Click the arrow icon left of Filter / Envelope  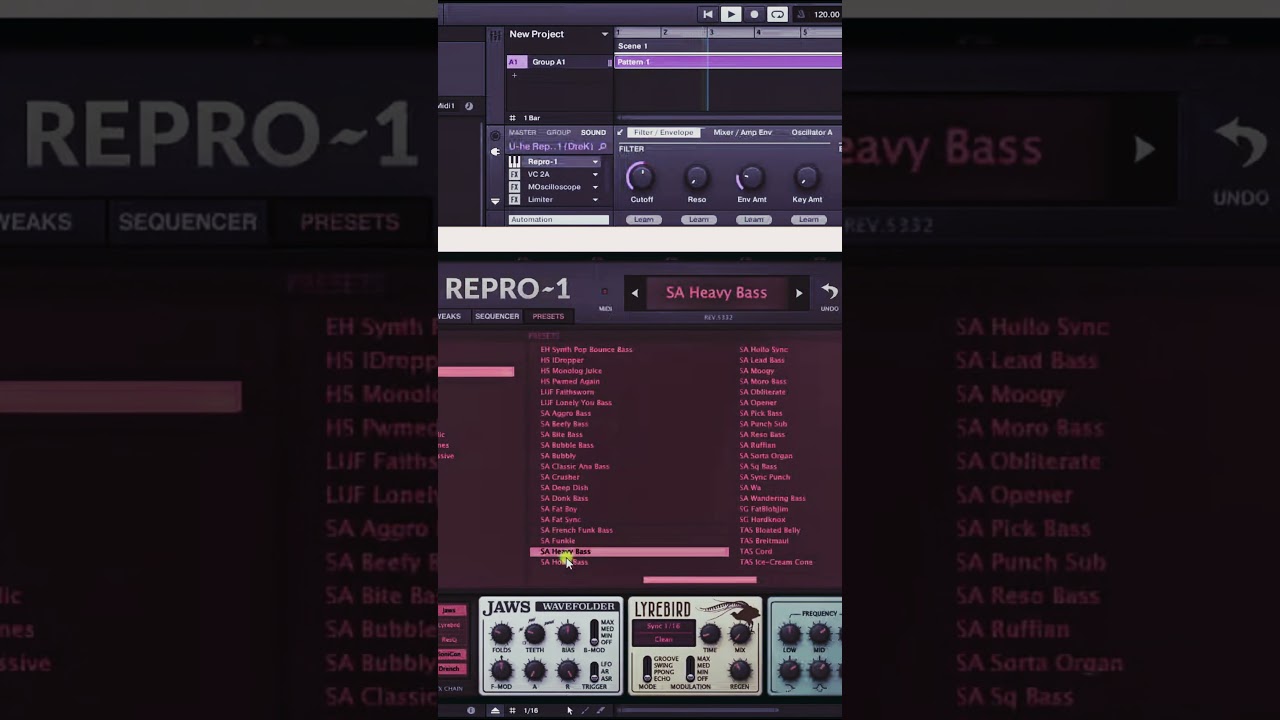(x=620, y=132)
